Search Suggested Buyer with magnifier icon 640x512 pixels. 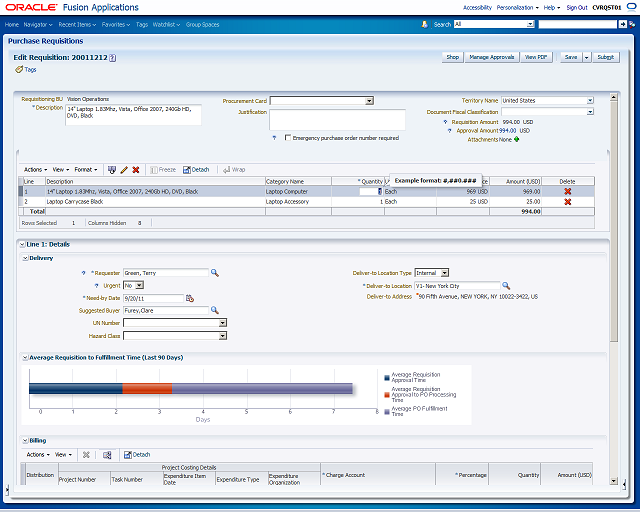pos(215,311)
